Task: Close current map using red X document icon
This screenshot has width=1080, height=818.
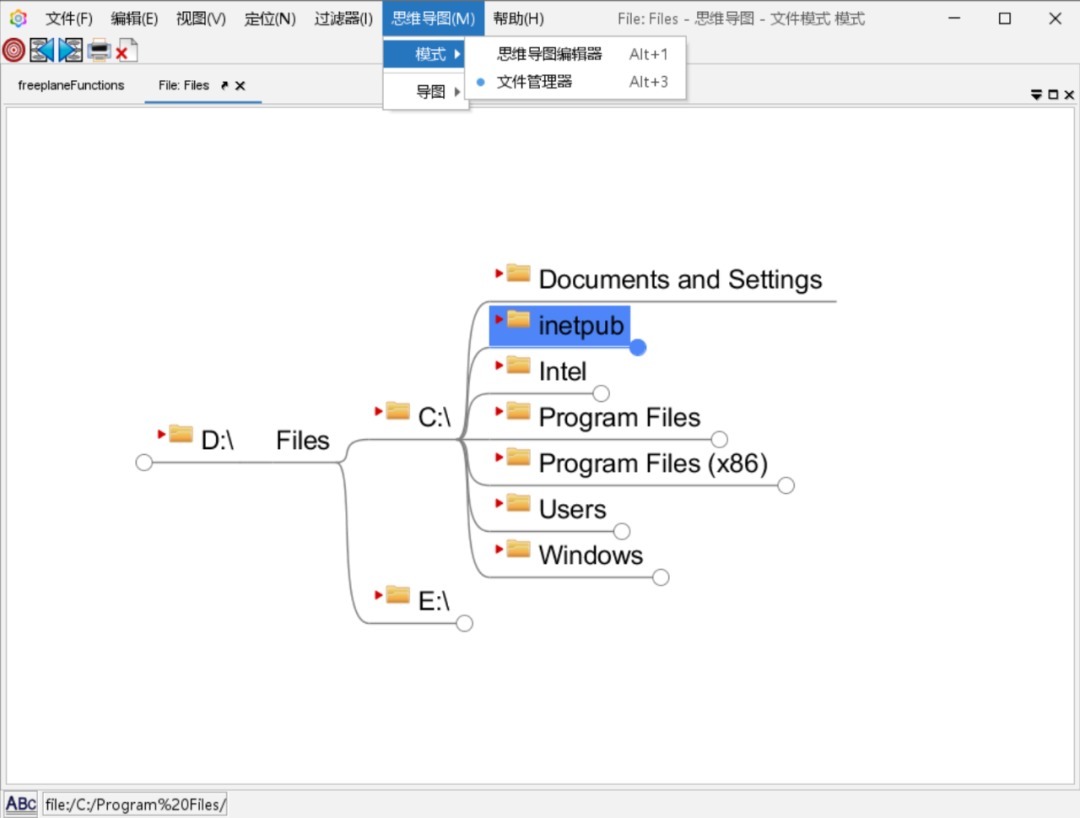Action: (126, 50)
